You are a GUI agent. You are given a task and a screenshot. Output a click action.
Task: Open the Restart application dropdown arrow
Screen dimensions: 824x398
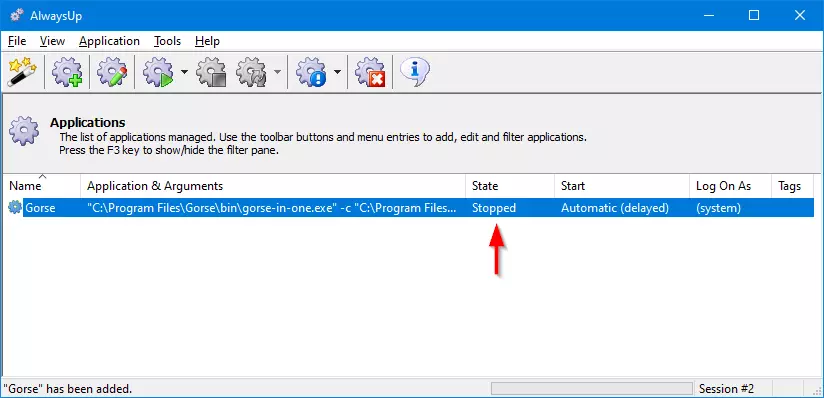pos(277,73)
